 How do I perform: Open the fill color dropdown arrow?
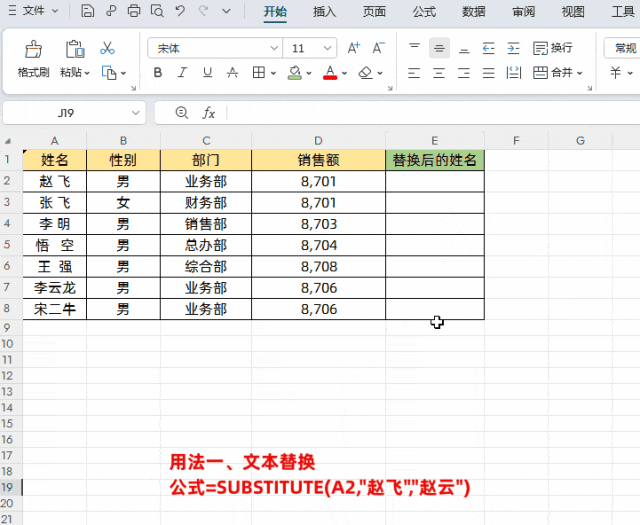pos(309,73)
